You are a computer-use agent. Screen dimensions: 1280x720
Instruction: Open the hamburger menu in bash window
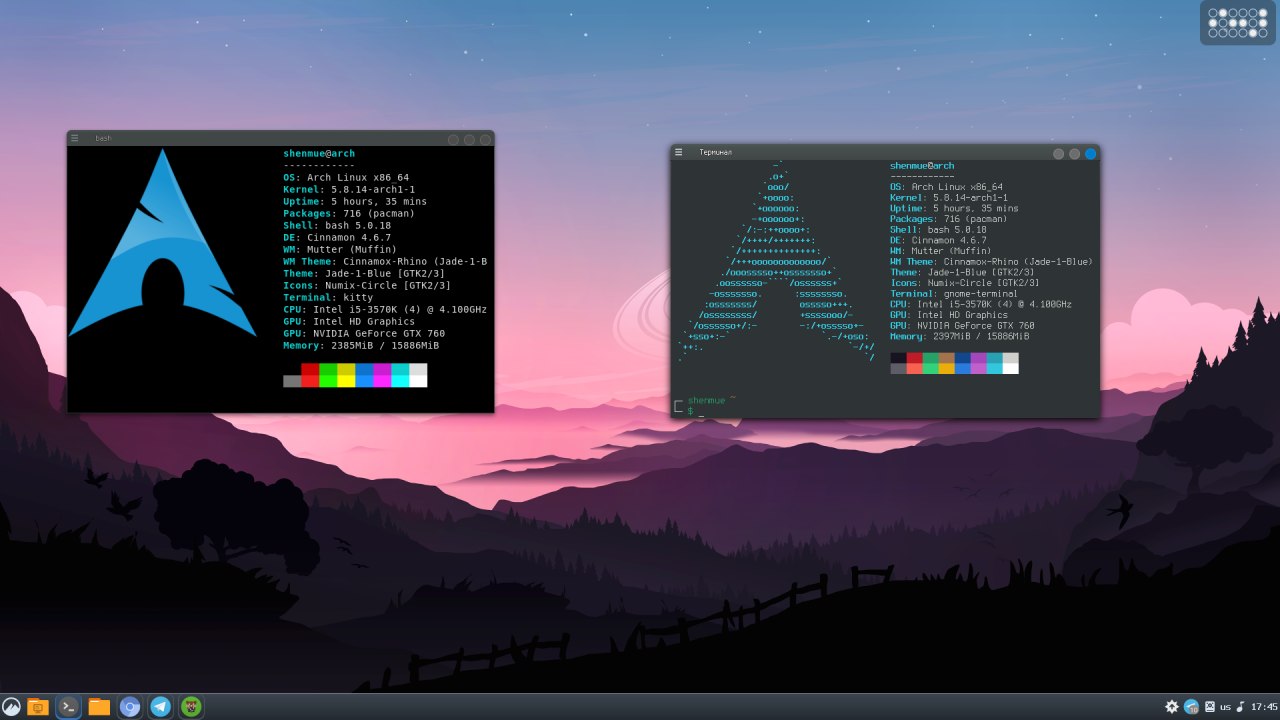(74, 139)
